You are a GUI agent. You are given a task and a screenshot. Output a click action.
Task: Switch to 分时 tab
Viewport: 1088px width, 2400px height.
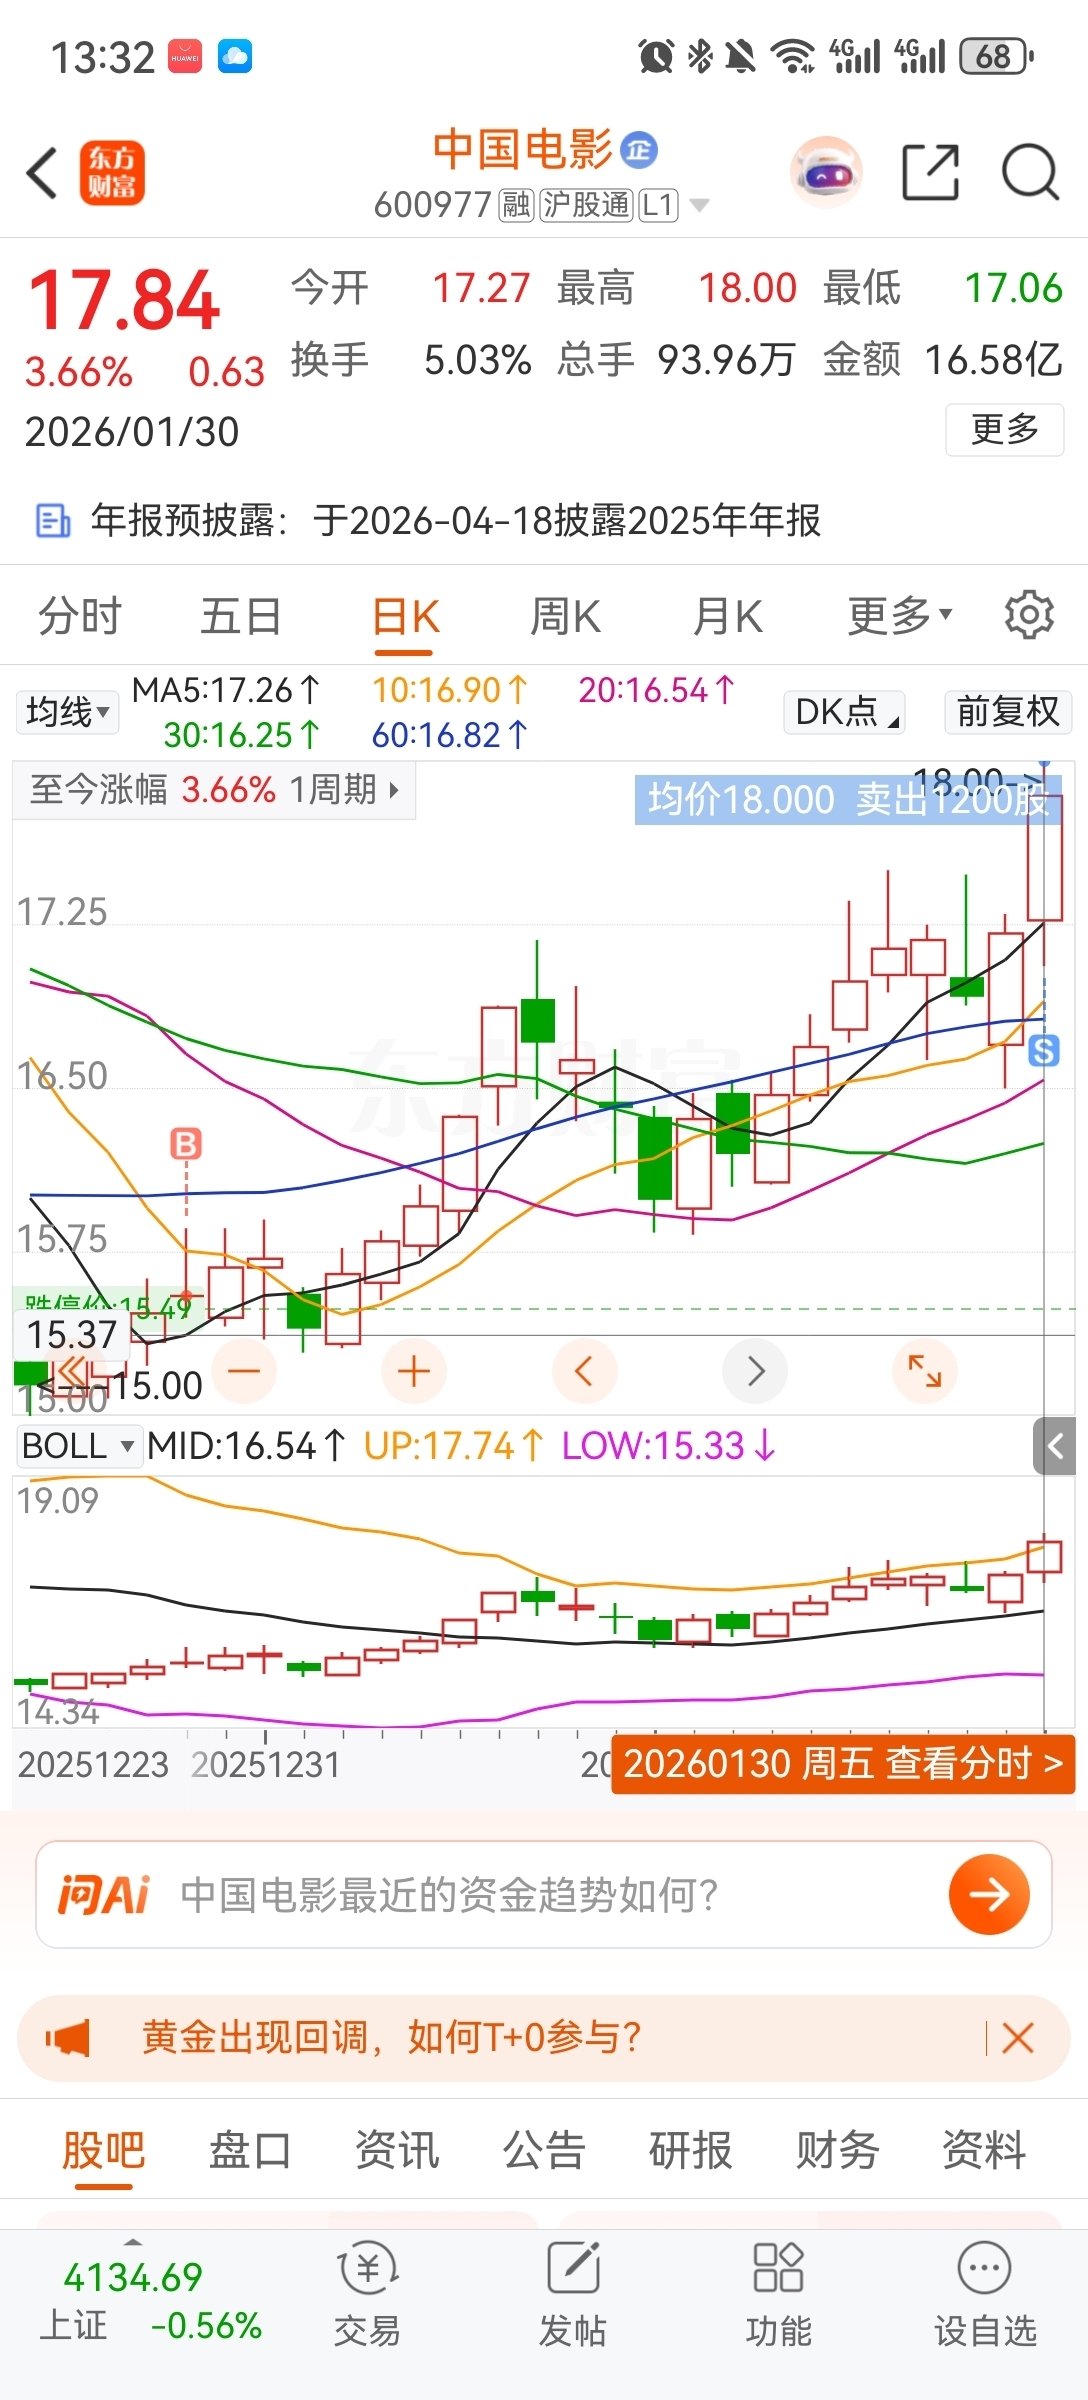(x=80, y=615)
